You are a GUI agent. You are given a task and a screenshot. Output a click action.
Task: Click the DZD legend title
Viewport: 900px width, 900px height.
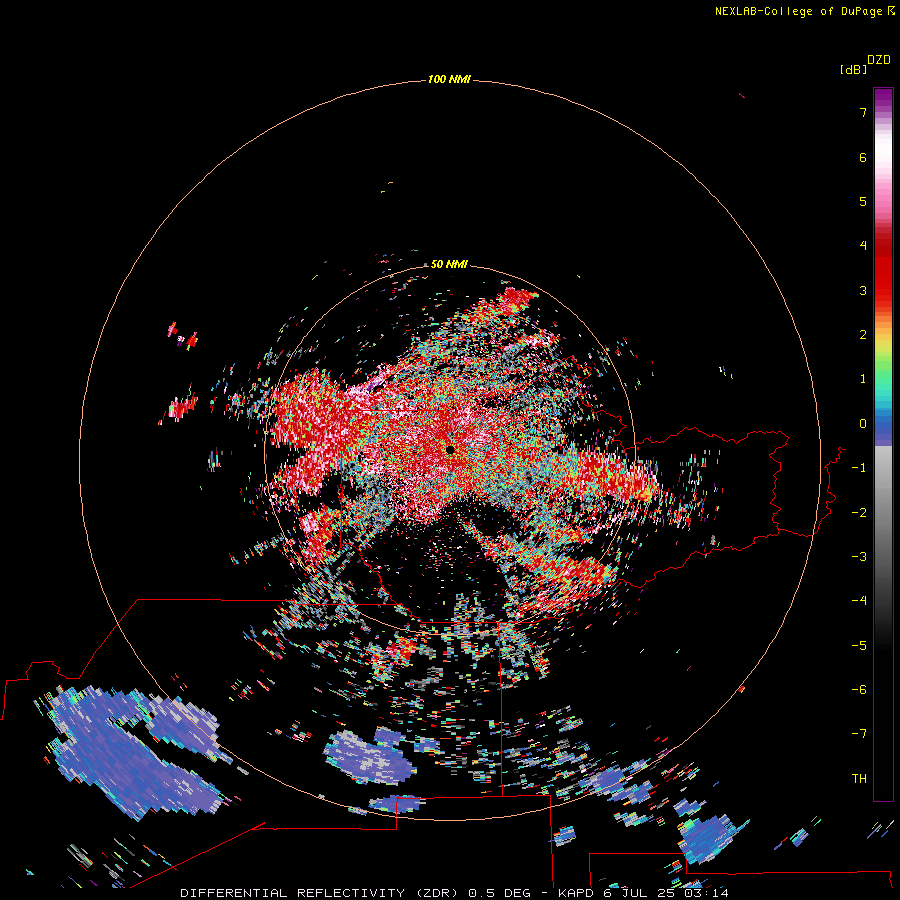coord(879,60)
